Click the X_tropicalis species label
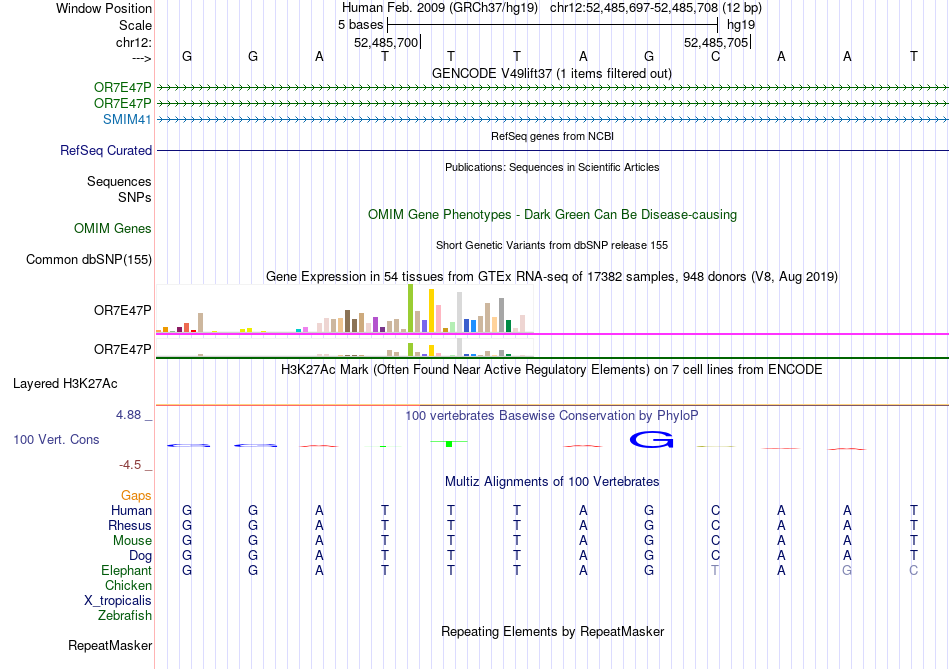Viewport: 950px width, 669px height. (118, 601)
